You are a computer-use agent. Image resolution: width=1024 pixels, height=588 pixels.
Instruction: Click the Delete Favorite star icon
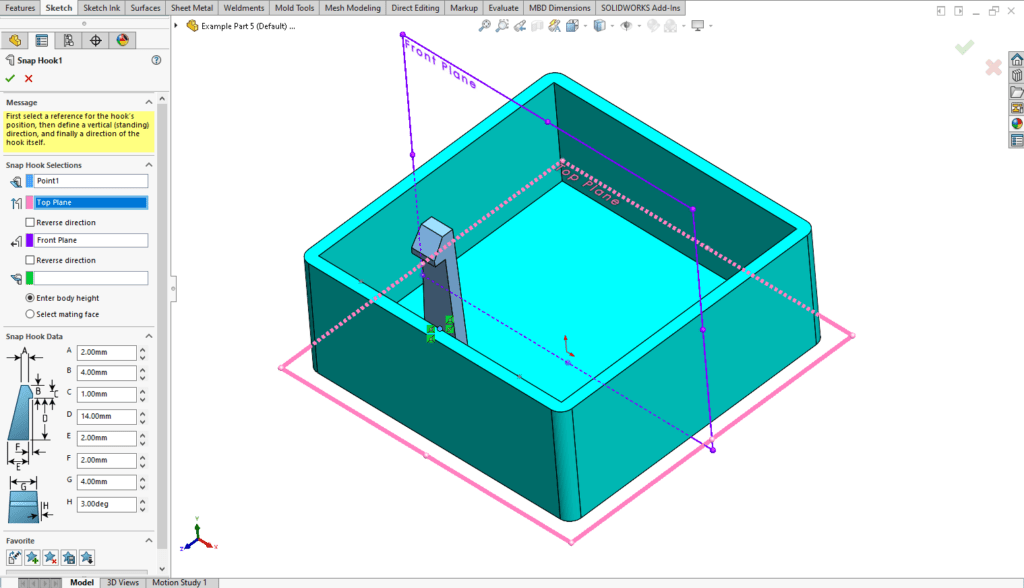click(x=52, y=557)
